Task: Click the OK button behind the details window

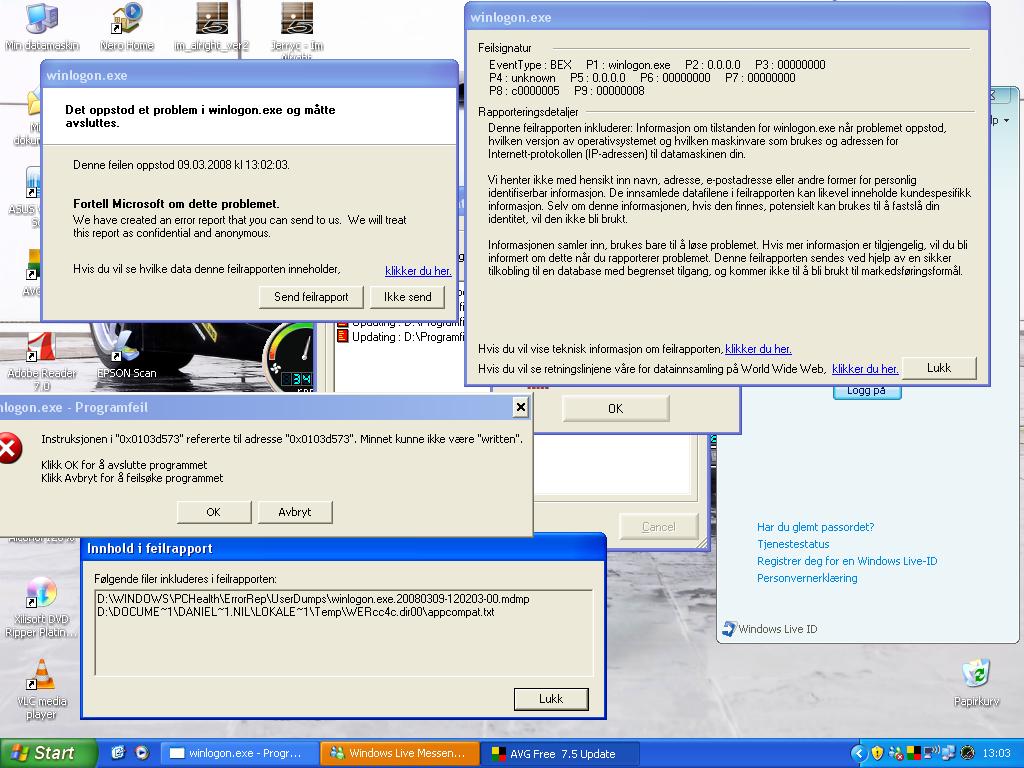Action: point(616,409)
